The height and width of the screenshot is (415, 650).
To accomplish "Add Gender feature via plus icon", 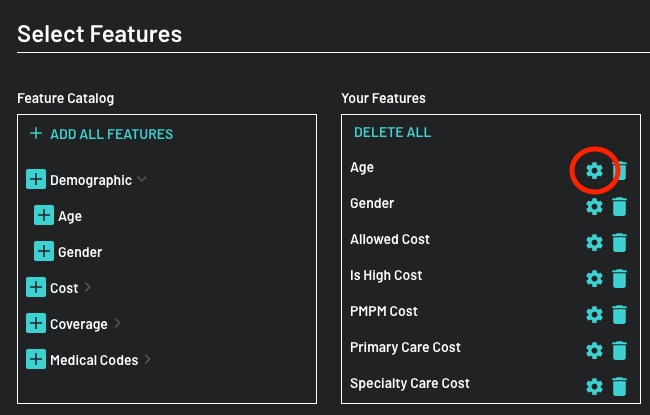I will click(x=44, y=252).
